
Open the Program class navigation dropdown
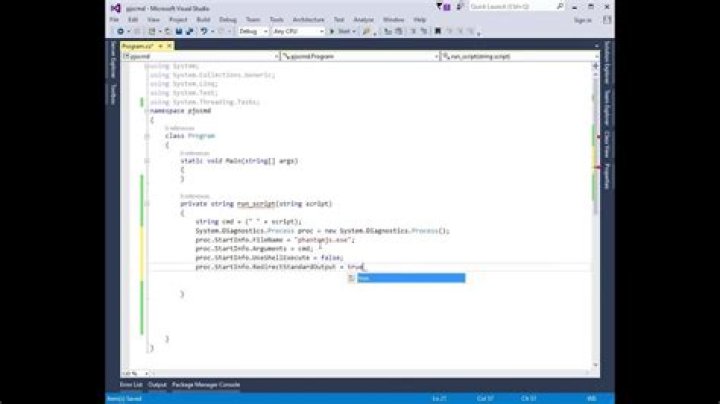click(x=360, y=56)
